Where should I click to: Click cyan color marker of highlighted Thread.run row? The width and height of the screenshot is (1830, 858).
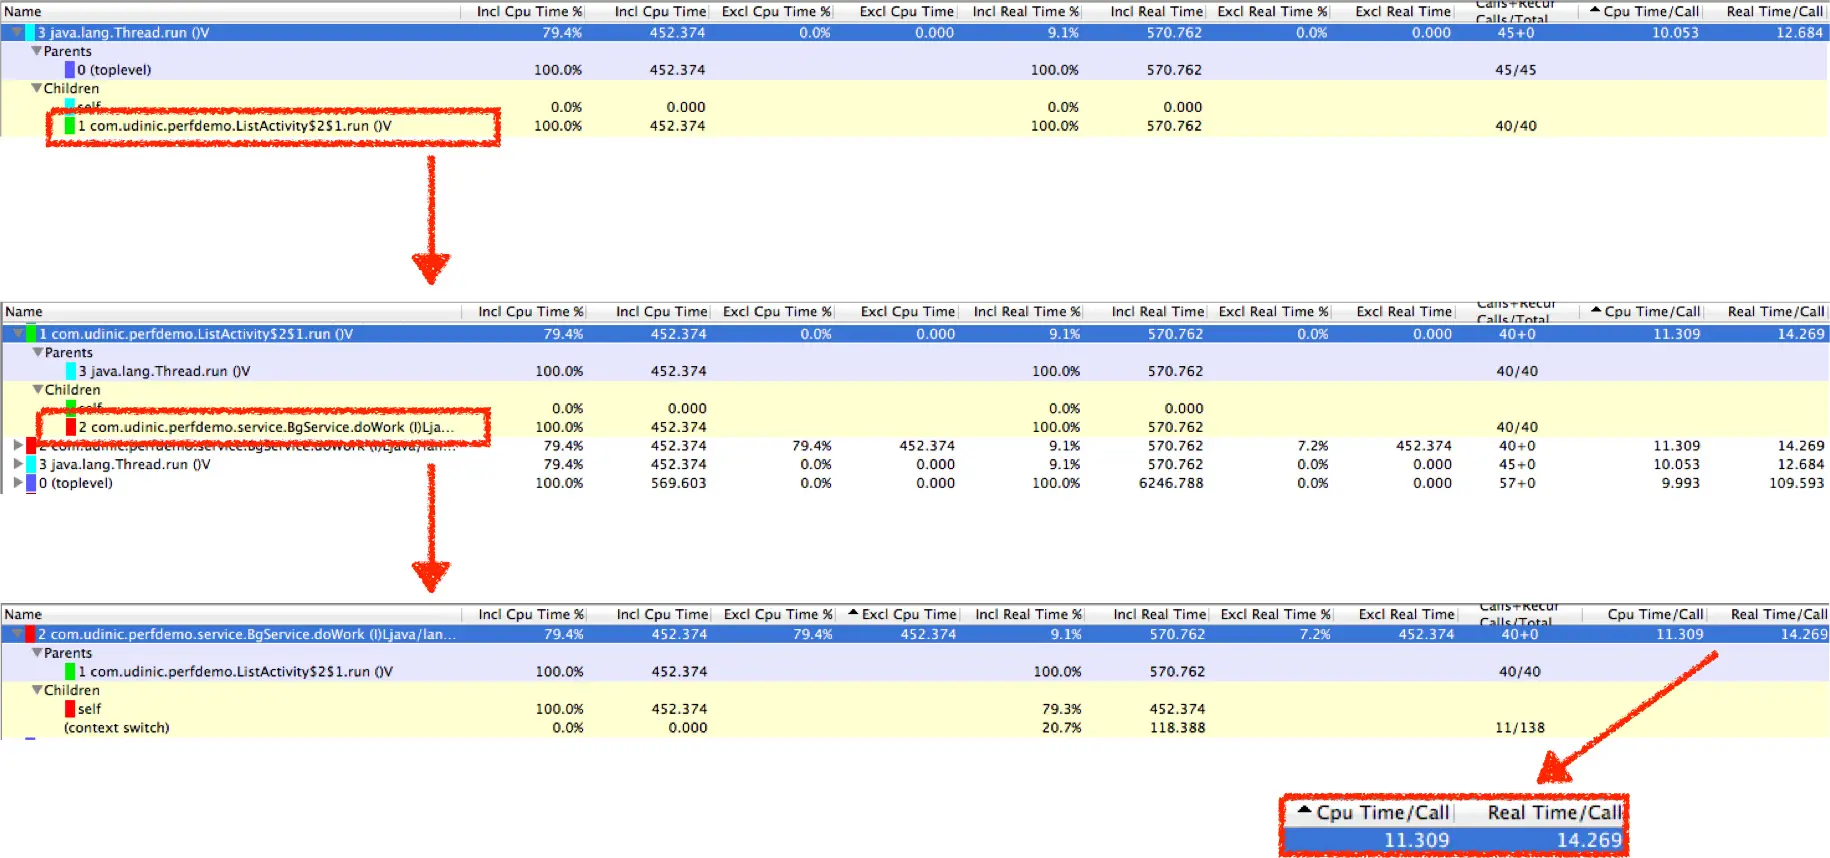(30, 33)
